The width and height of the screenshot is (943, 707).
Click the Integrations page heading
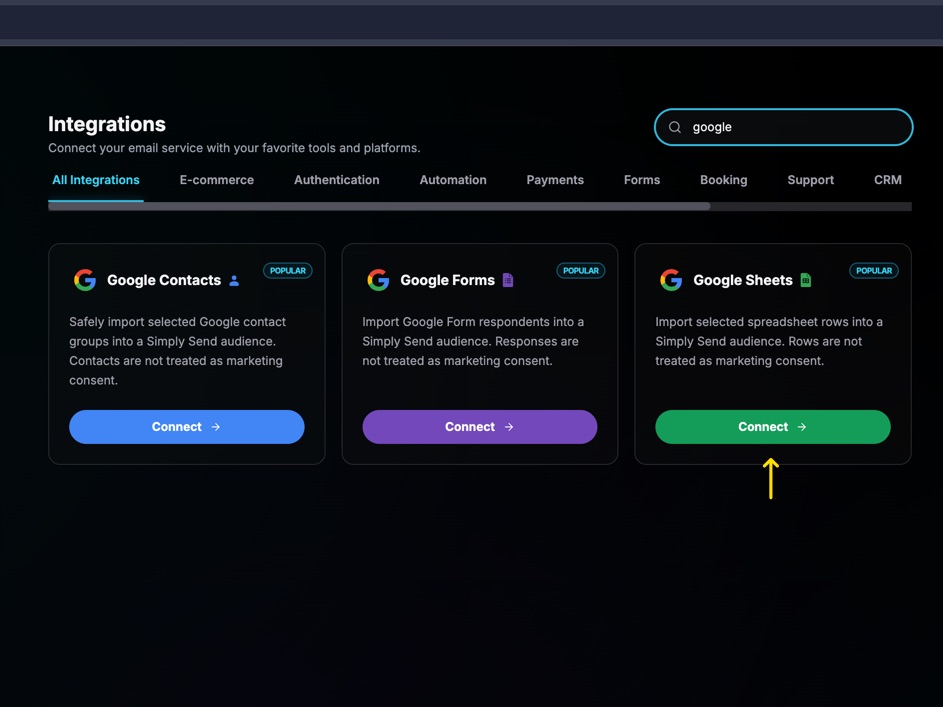pyautogui.click(x=107, y=124)
